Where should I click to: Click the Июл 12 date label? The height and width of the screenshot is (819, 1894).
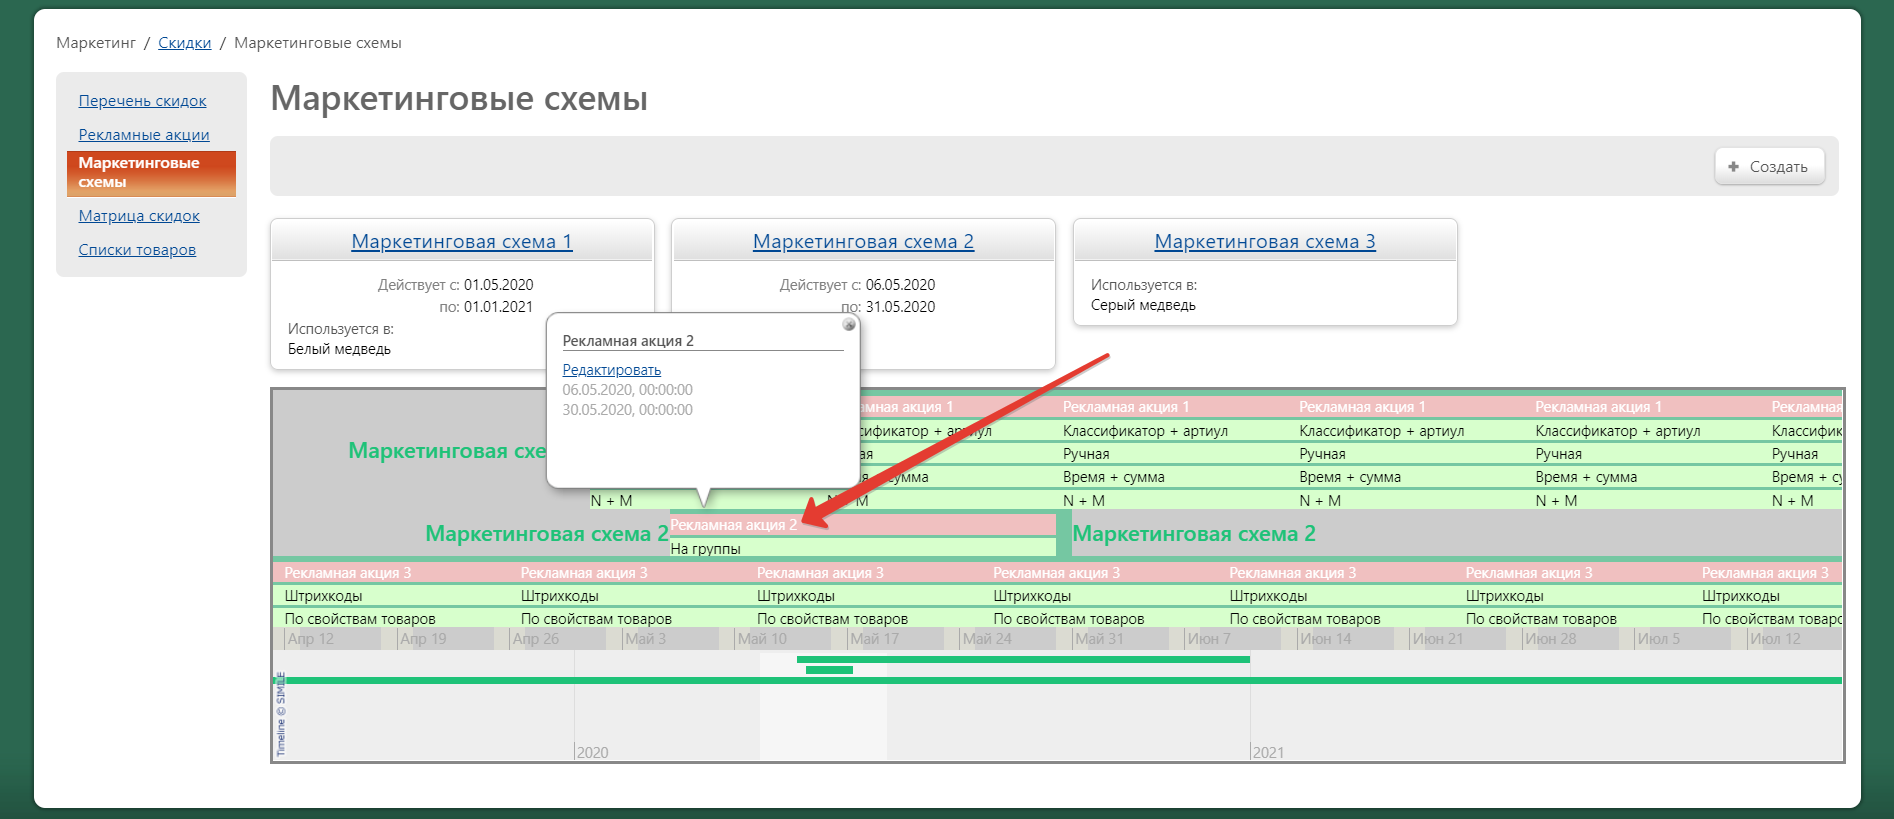1775,639
